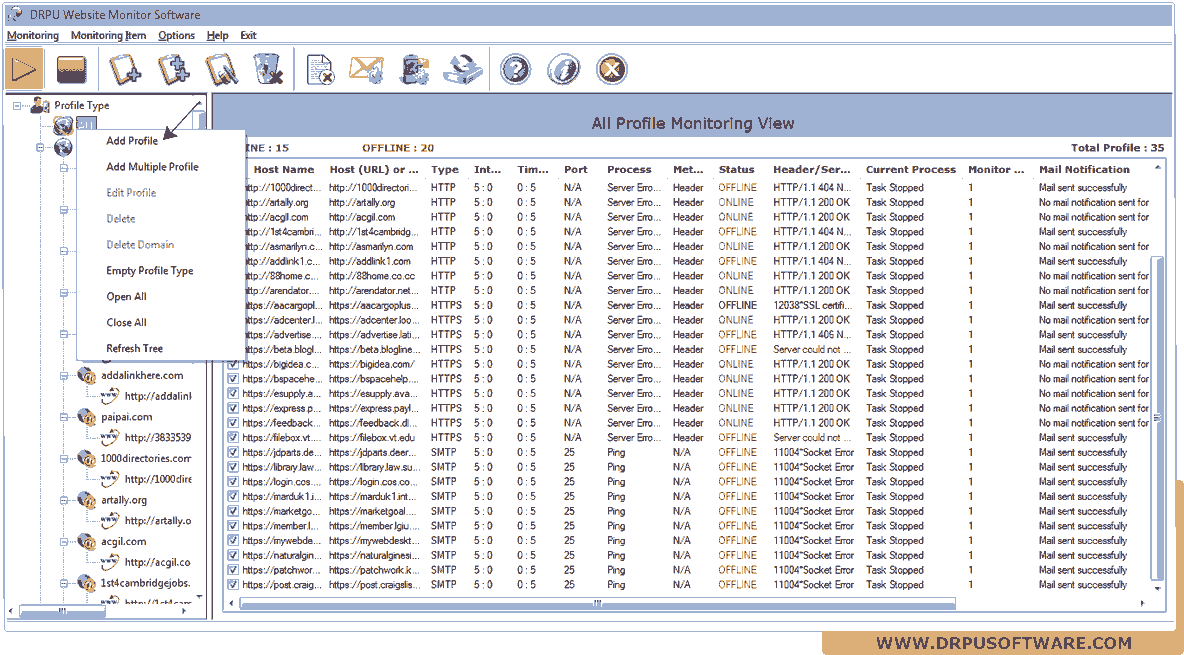Click the edit profile pencil icon

(220, 70)
